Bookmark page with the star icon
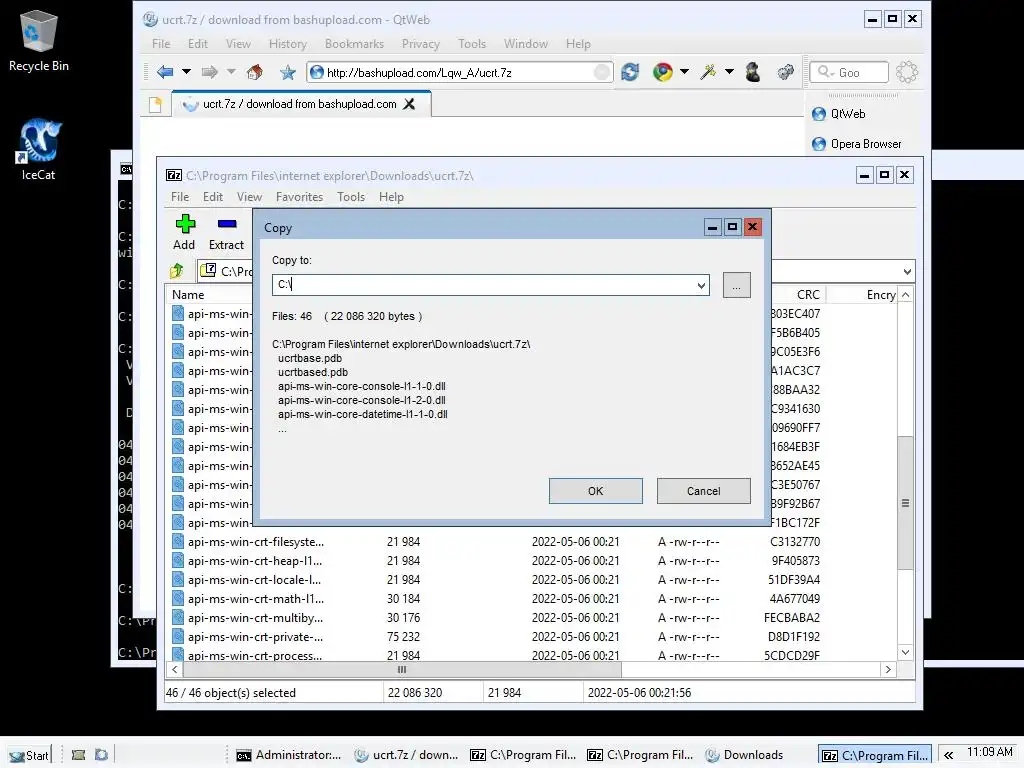The image size is (1024, 768). tap(287, 72)
